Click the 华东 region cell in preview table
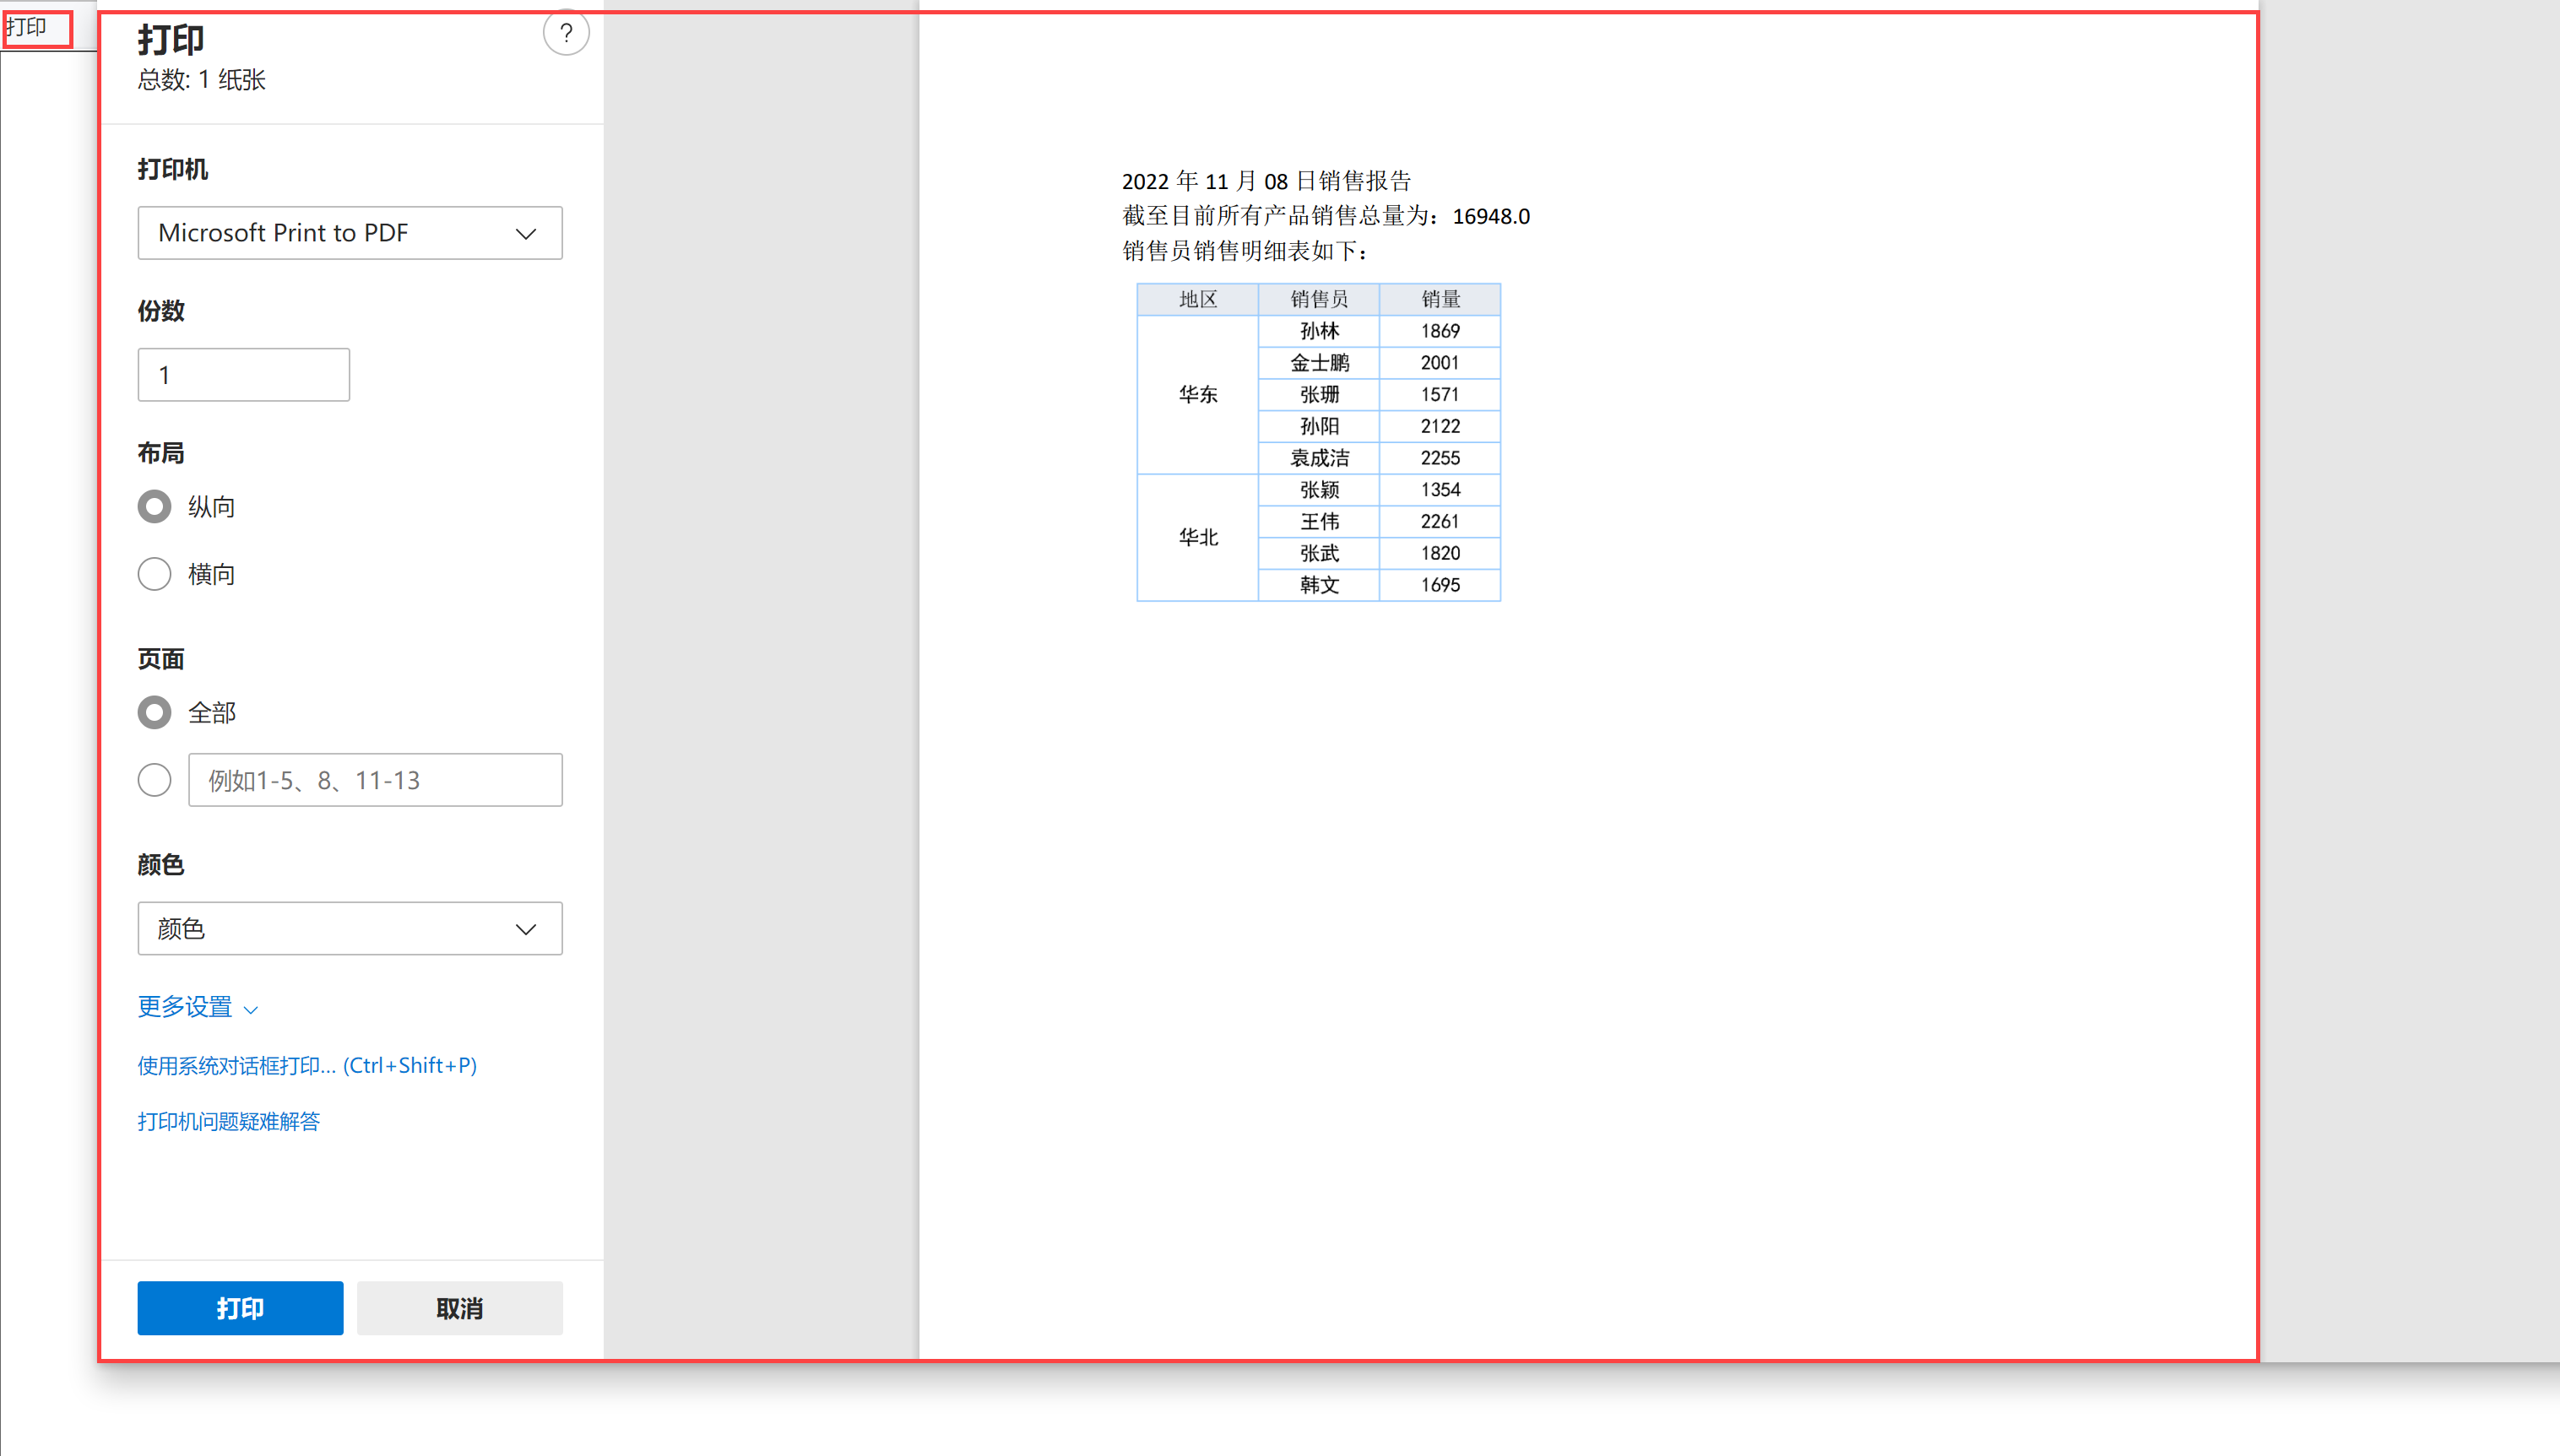The height and width of the screenshot is (1456, 2560). (x=1198, y=395)
